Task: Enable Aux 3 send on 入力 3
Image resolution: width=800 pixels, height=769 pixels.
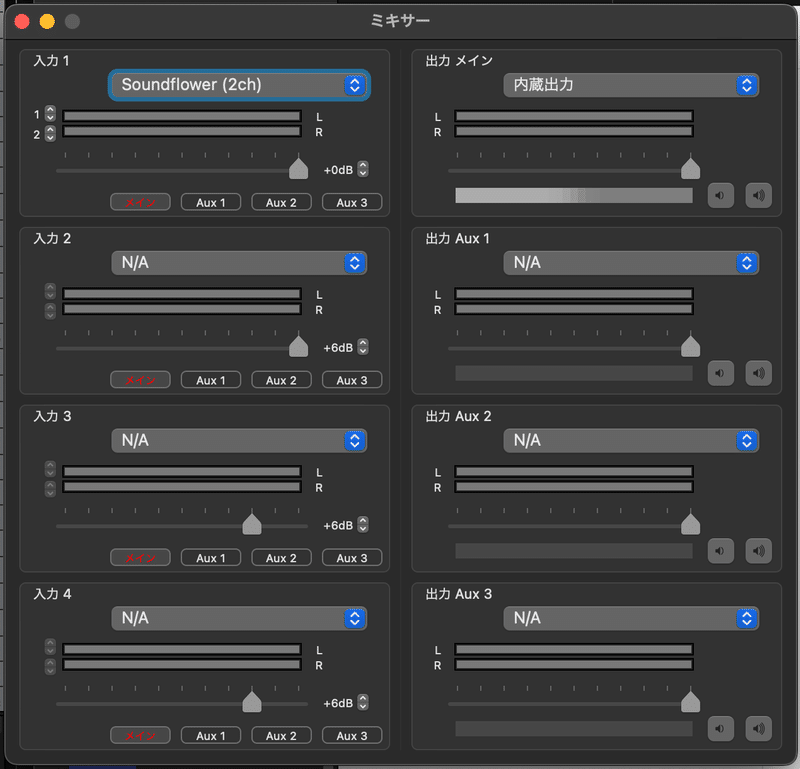Action: [352, 558]
